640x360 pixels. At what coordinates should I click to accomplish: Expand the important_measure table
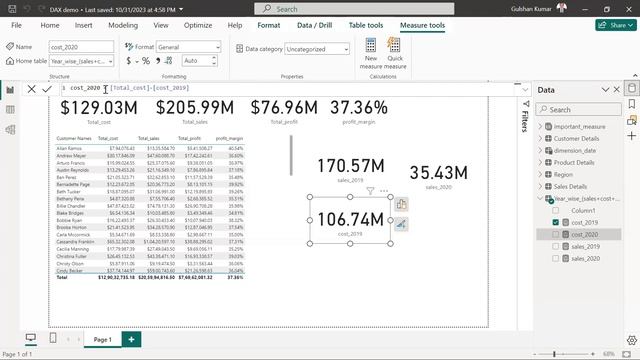click(540, 127)
